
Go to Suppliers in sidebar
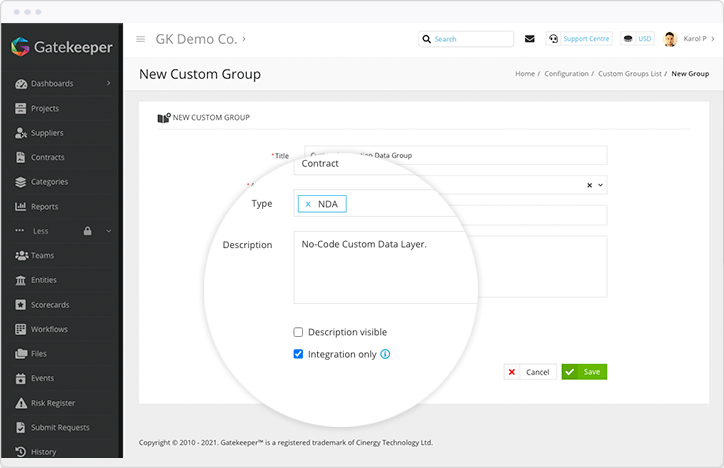tap(47, 133)
